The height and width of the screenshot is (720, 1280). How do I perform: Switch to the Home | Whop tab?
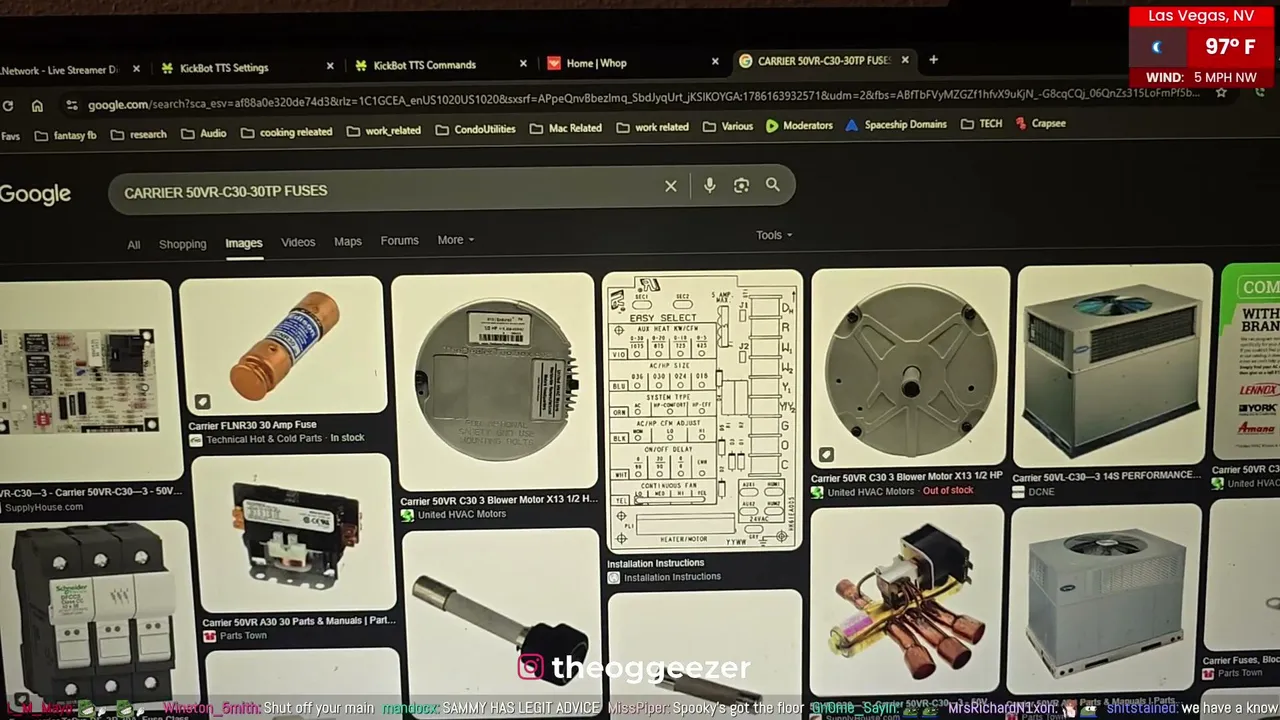click(596, 63)
